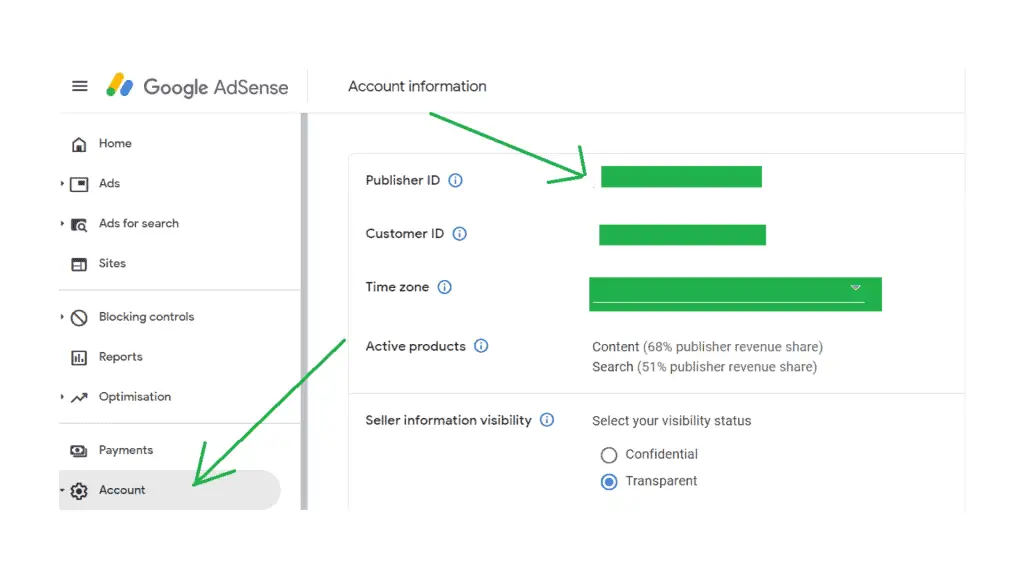The width and height of the screenshot is (1024, 576).
Task: Collapse the Account section in sidebar
Action: click(x=61, y=490)
